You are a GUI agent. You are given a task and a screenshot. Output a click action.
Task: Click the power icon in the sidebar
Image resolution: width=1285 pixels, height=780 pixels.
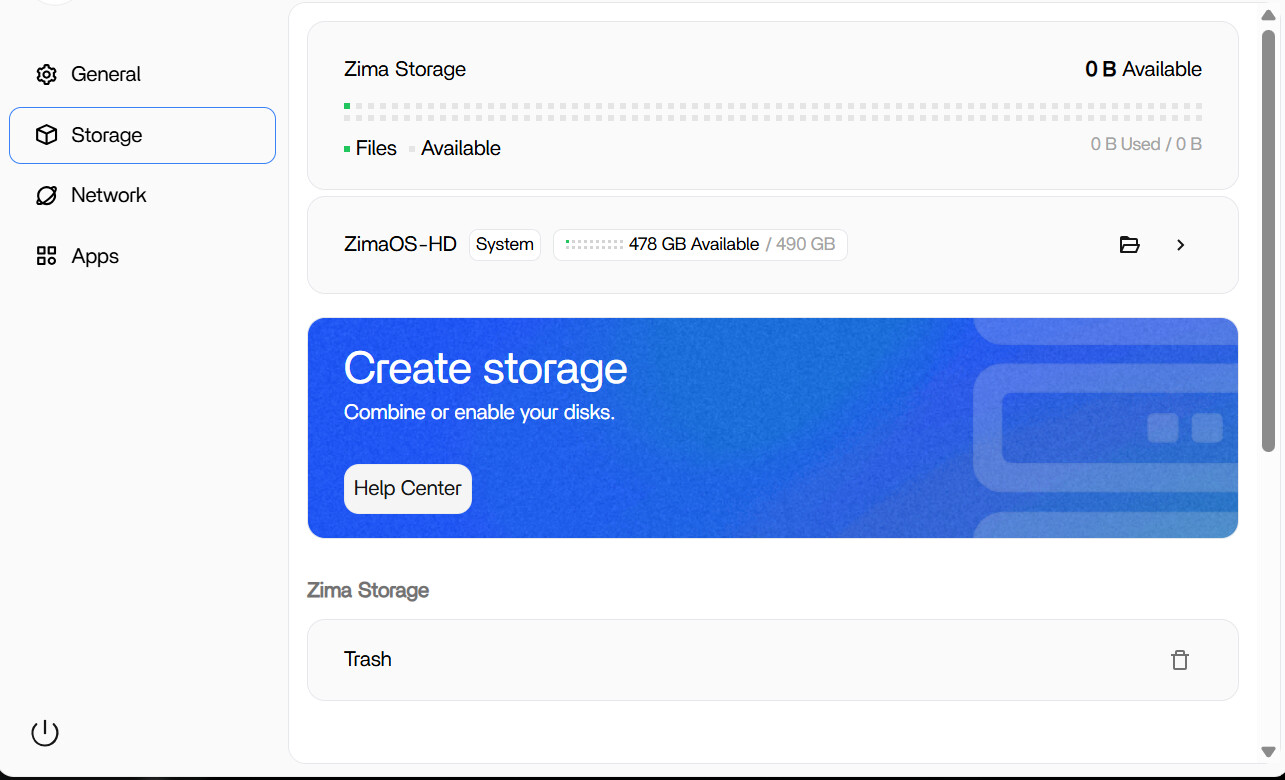pos(45,733)
